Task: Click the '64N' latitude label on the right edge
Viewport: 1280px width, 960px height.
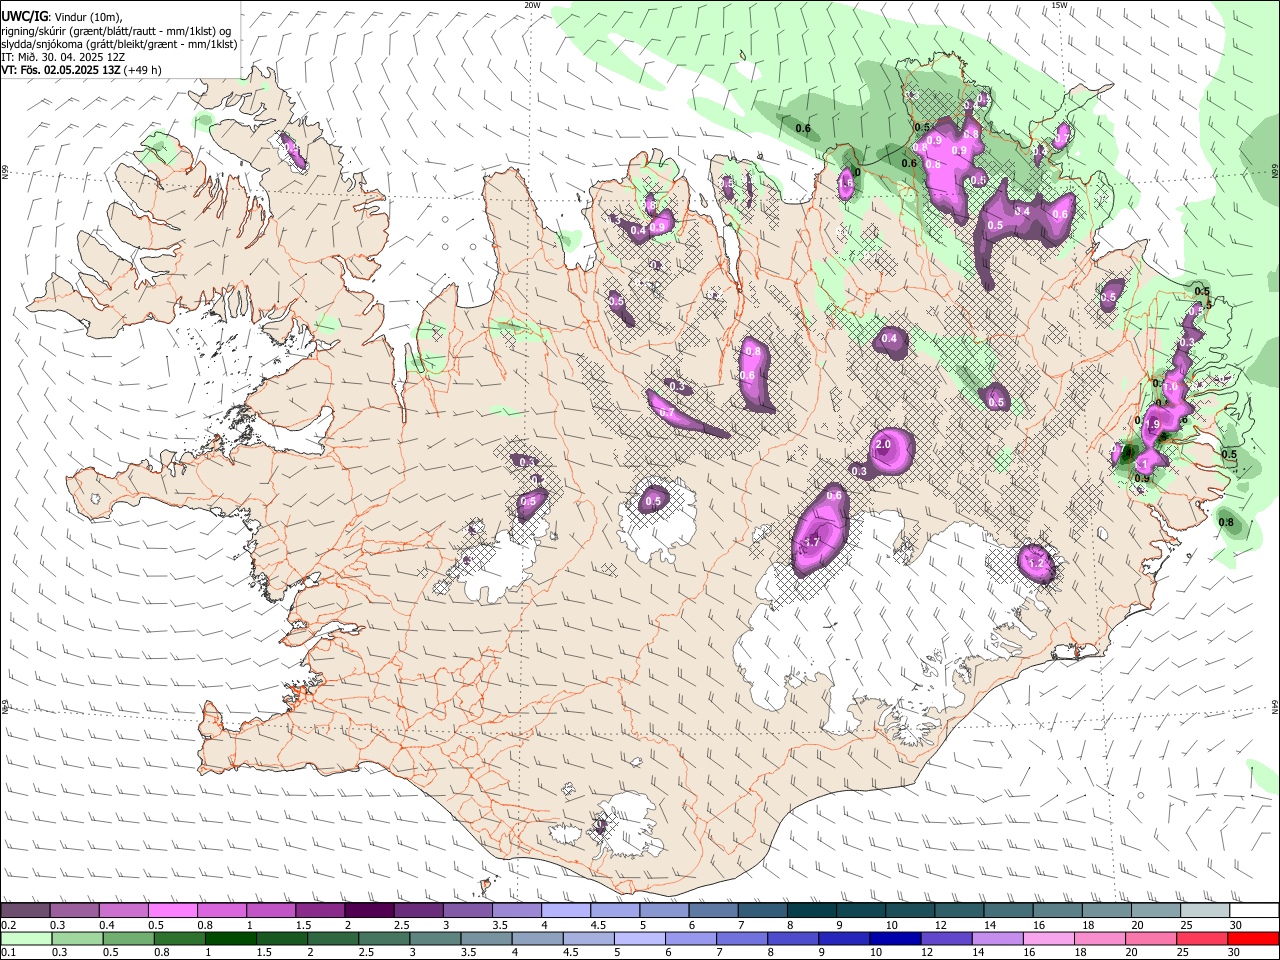Action: pyautogui.click(x=1275, y=707)
